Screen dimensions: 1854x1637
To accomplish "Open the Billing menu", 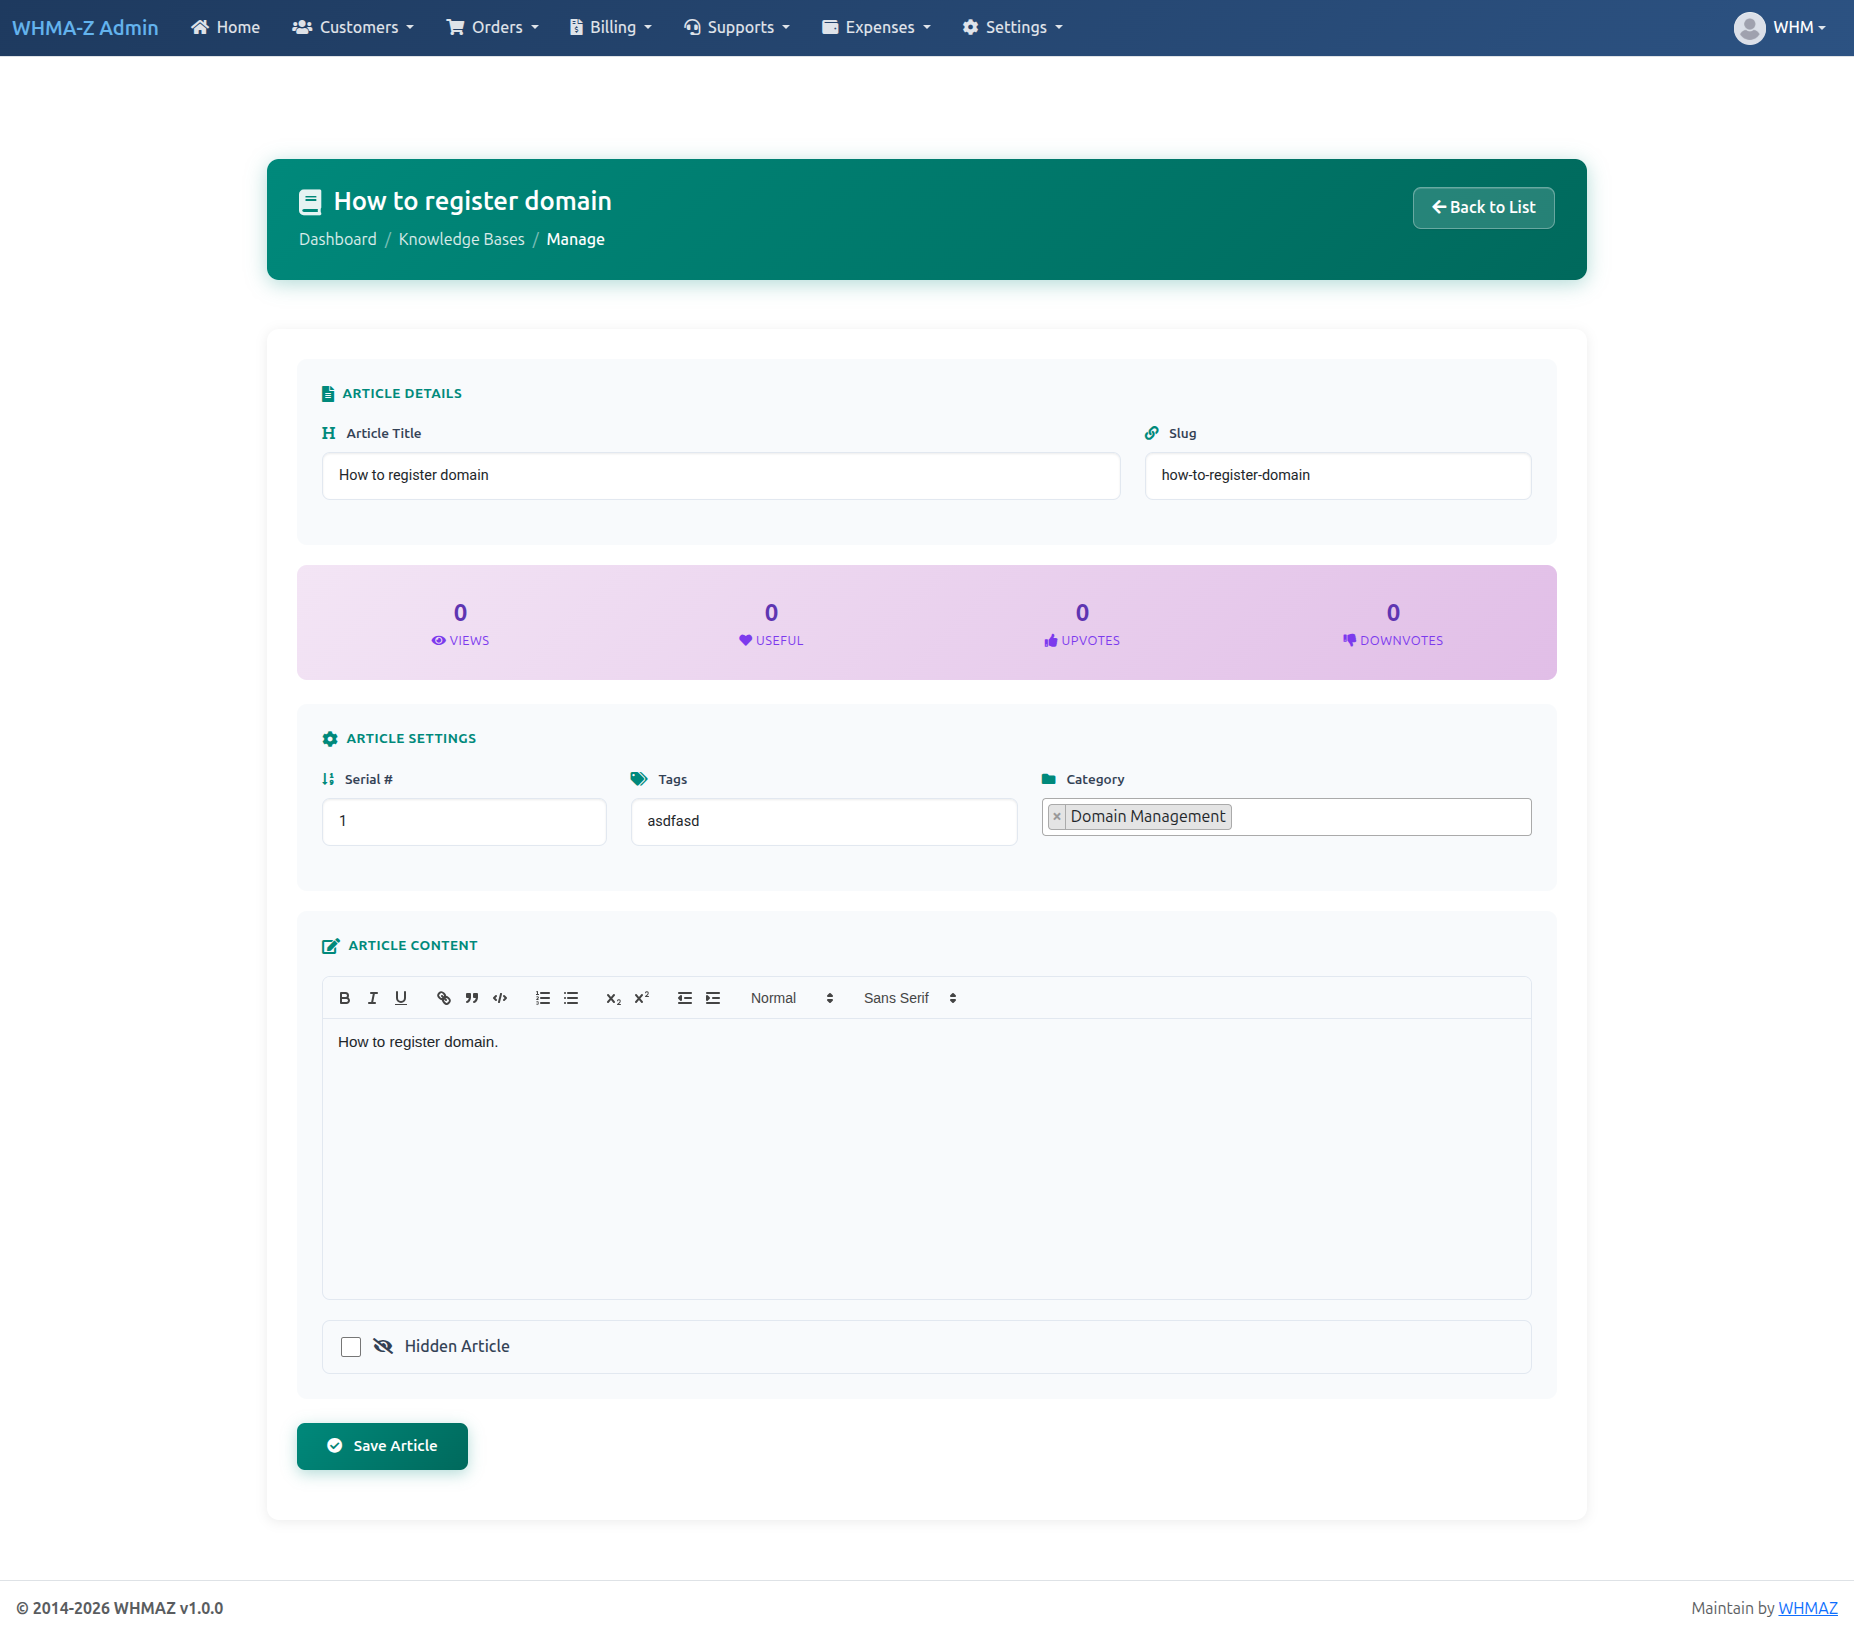I will (x=609, y=27).
